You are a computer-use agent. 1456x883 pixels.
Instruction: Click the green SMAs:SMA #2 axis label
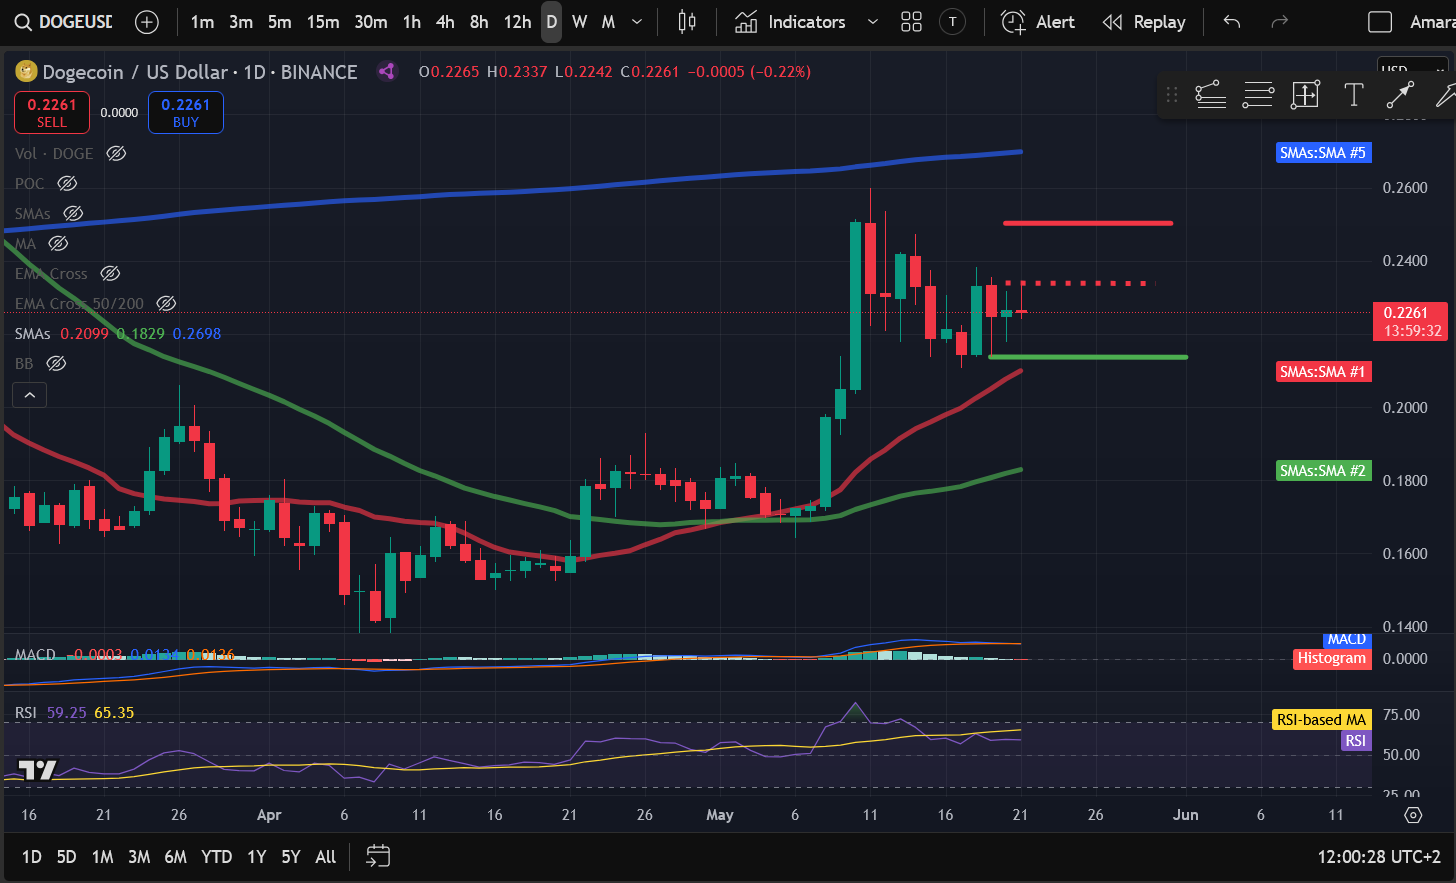[x=1323, y=471]
